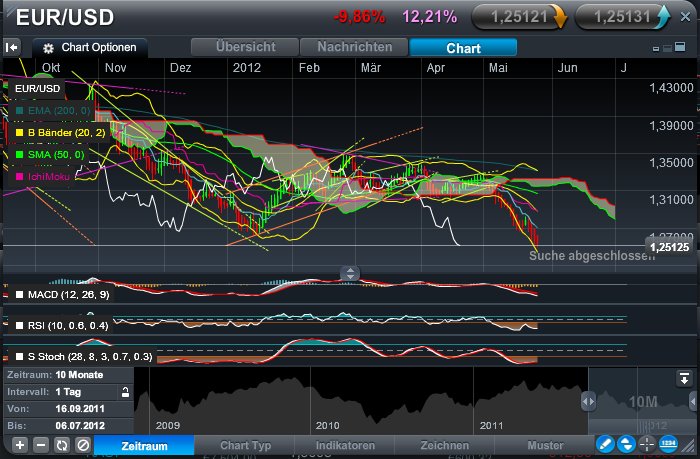
Task: Click the 1234 price label icon
Action: point(668,444)
